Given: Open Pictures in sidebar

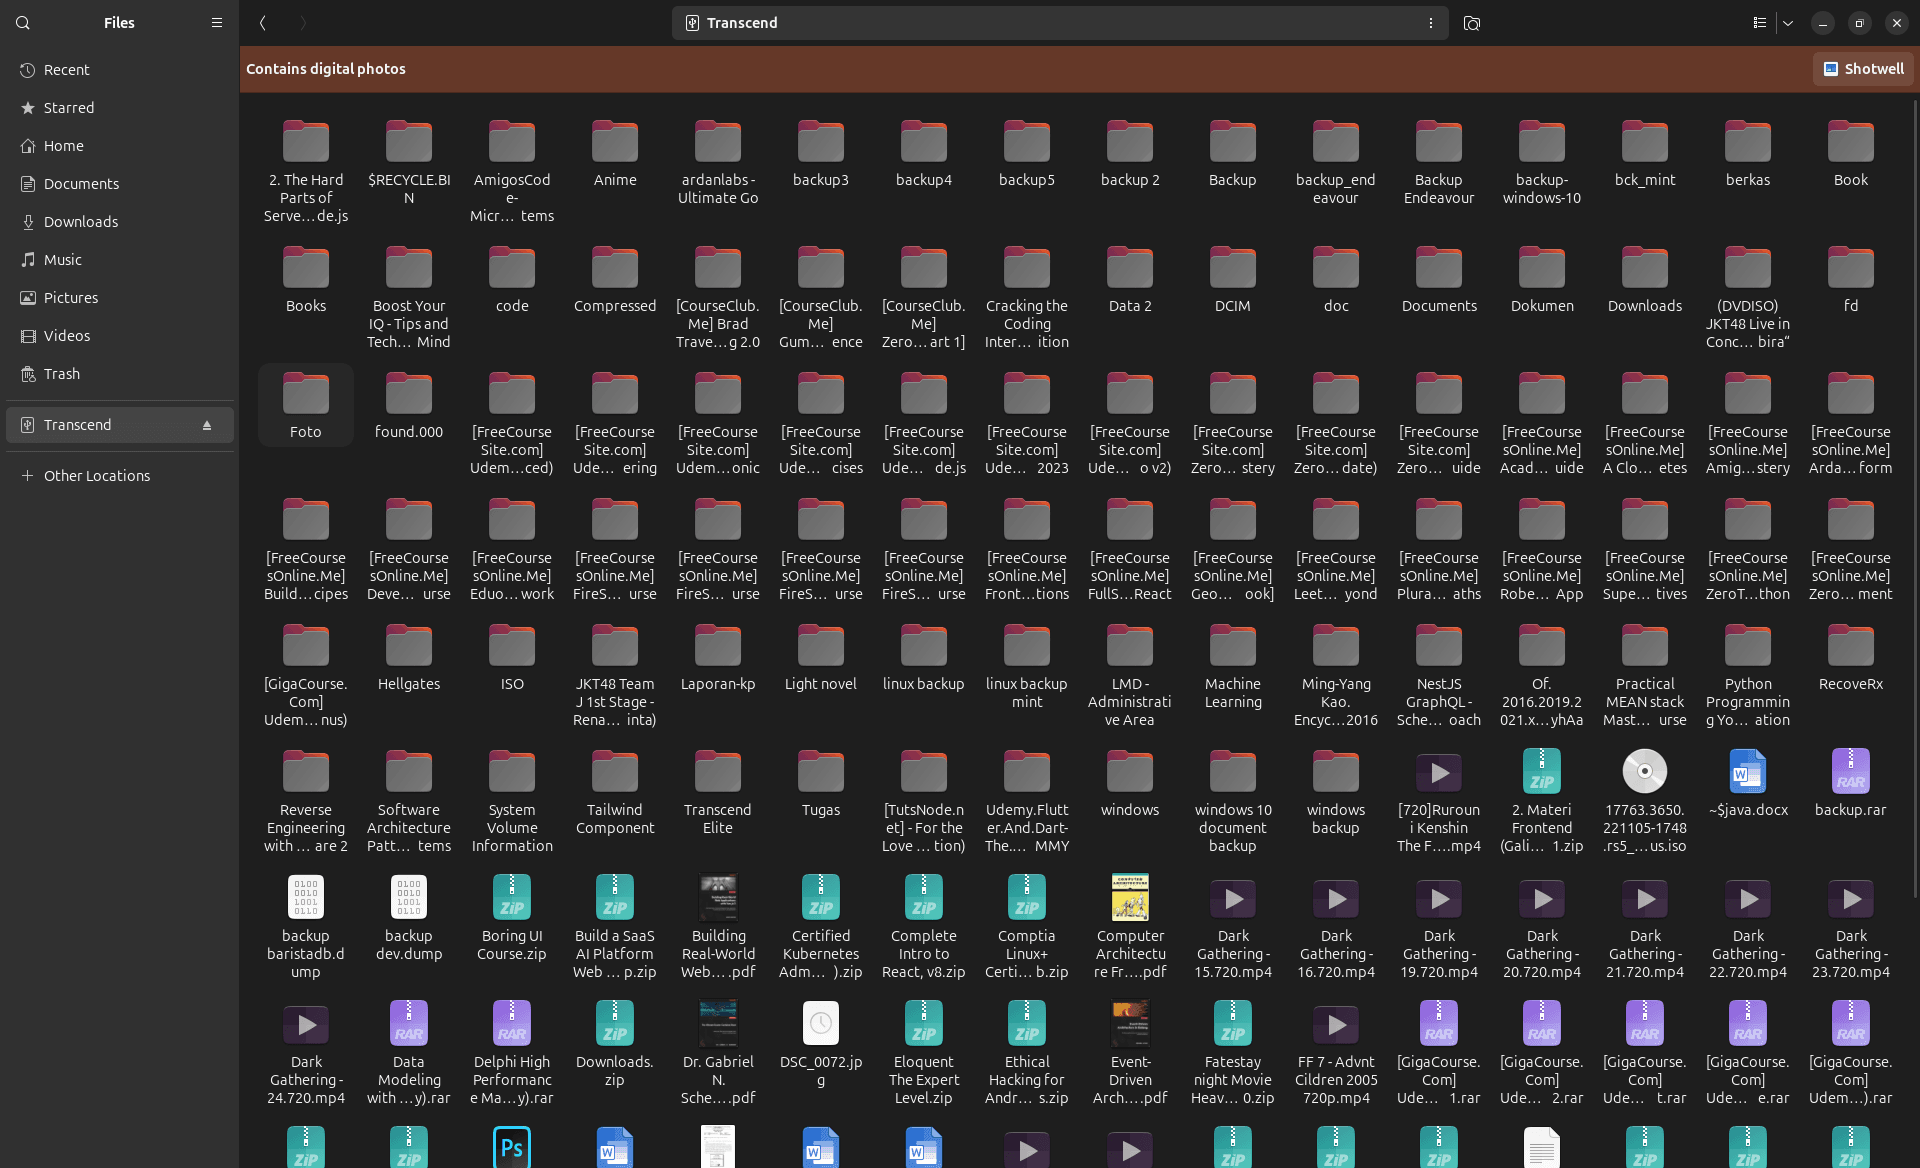Looking at the screenshot, I should point(120,298).
